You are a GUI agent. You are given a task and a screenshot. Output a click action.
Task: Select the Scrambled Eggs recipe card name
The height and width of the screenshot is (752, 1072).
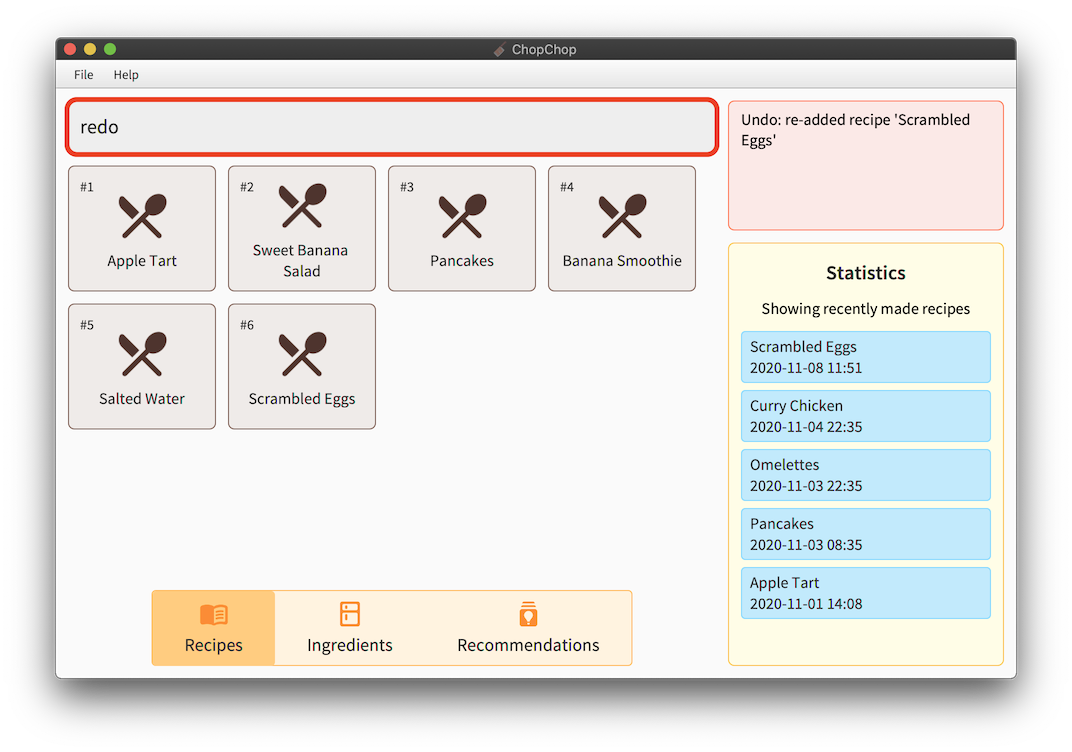[x=302, y=399]
